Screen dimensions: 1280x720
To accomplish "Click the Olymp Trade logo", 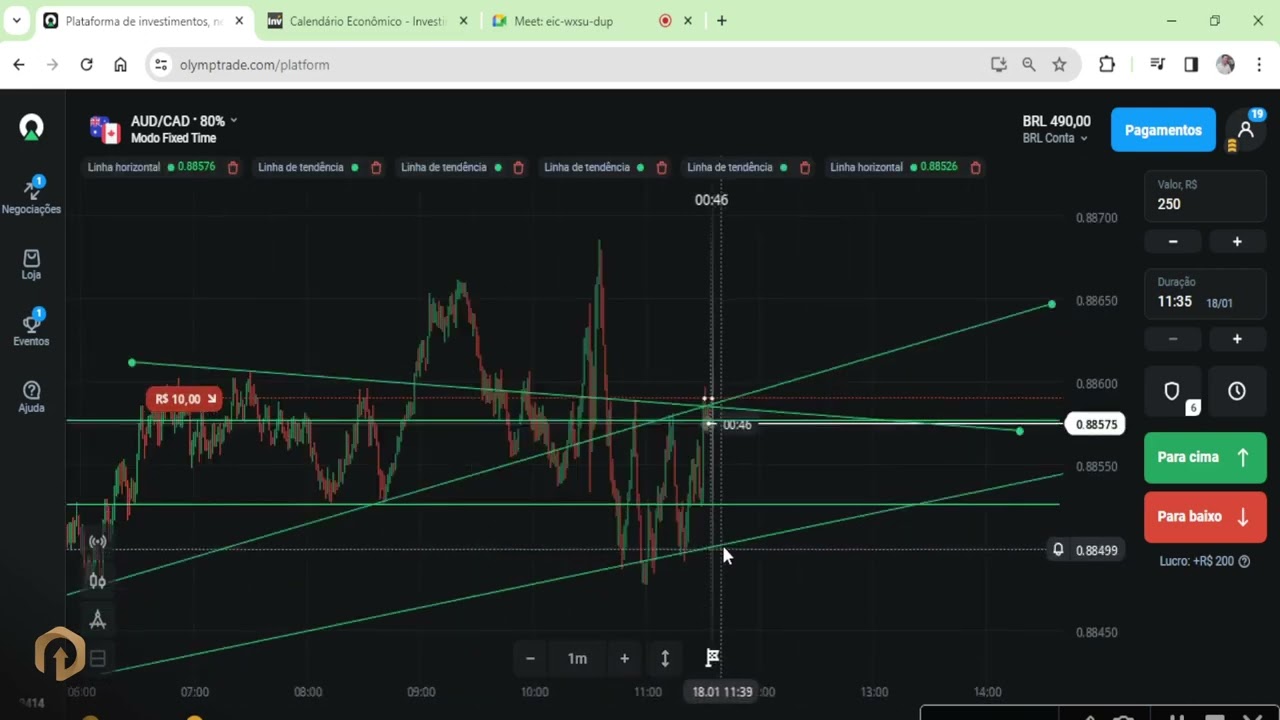I will [x=32, y=128].
